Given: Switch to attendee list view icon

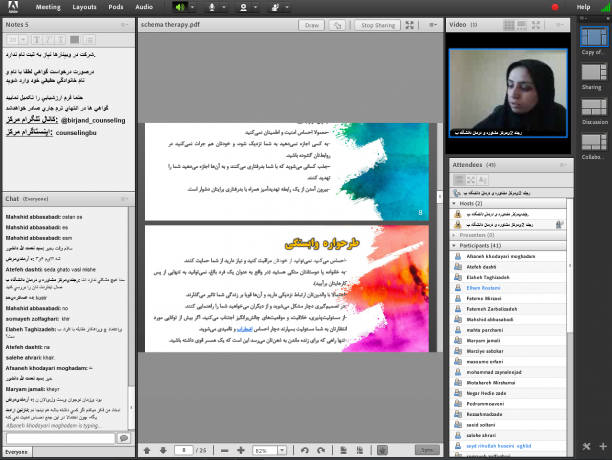Looking at the screenshot, I should (x=459, y=180).
